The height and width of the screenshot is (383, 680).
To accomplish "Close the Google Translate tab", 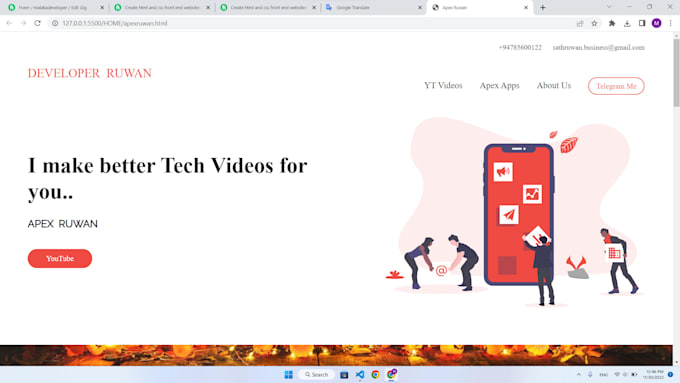I will [x=420, y=7].
